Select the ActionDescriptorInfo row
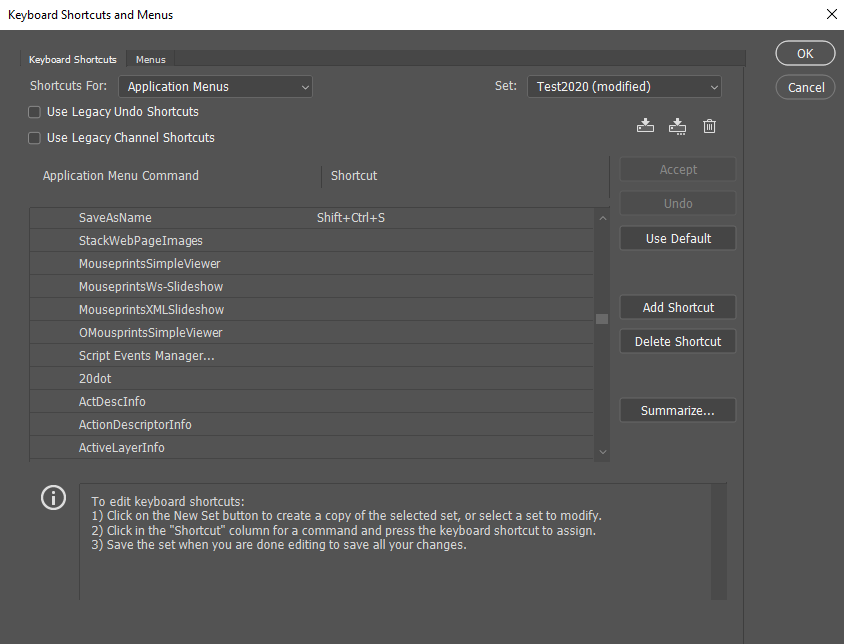 311,425
